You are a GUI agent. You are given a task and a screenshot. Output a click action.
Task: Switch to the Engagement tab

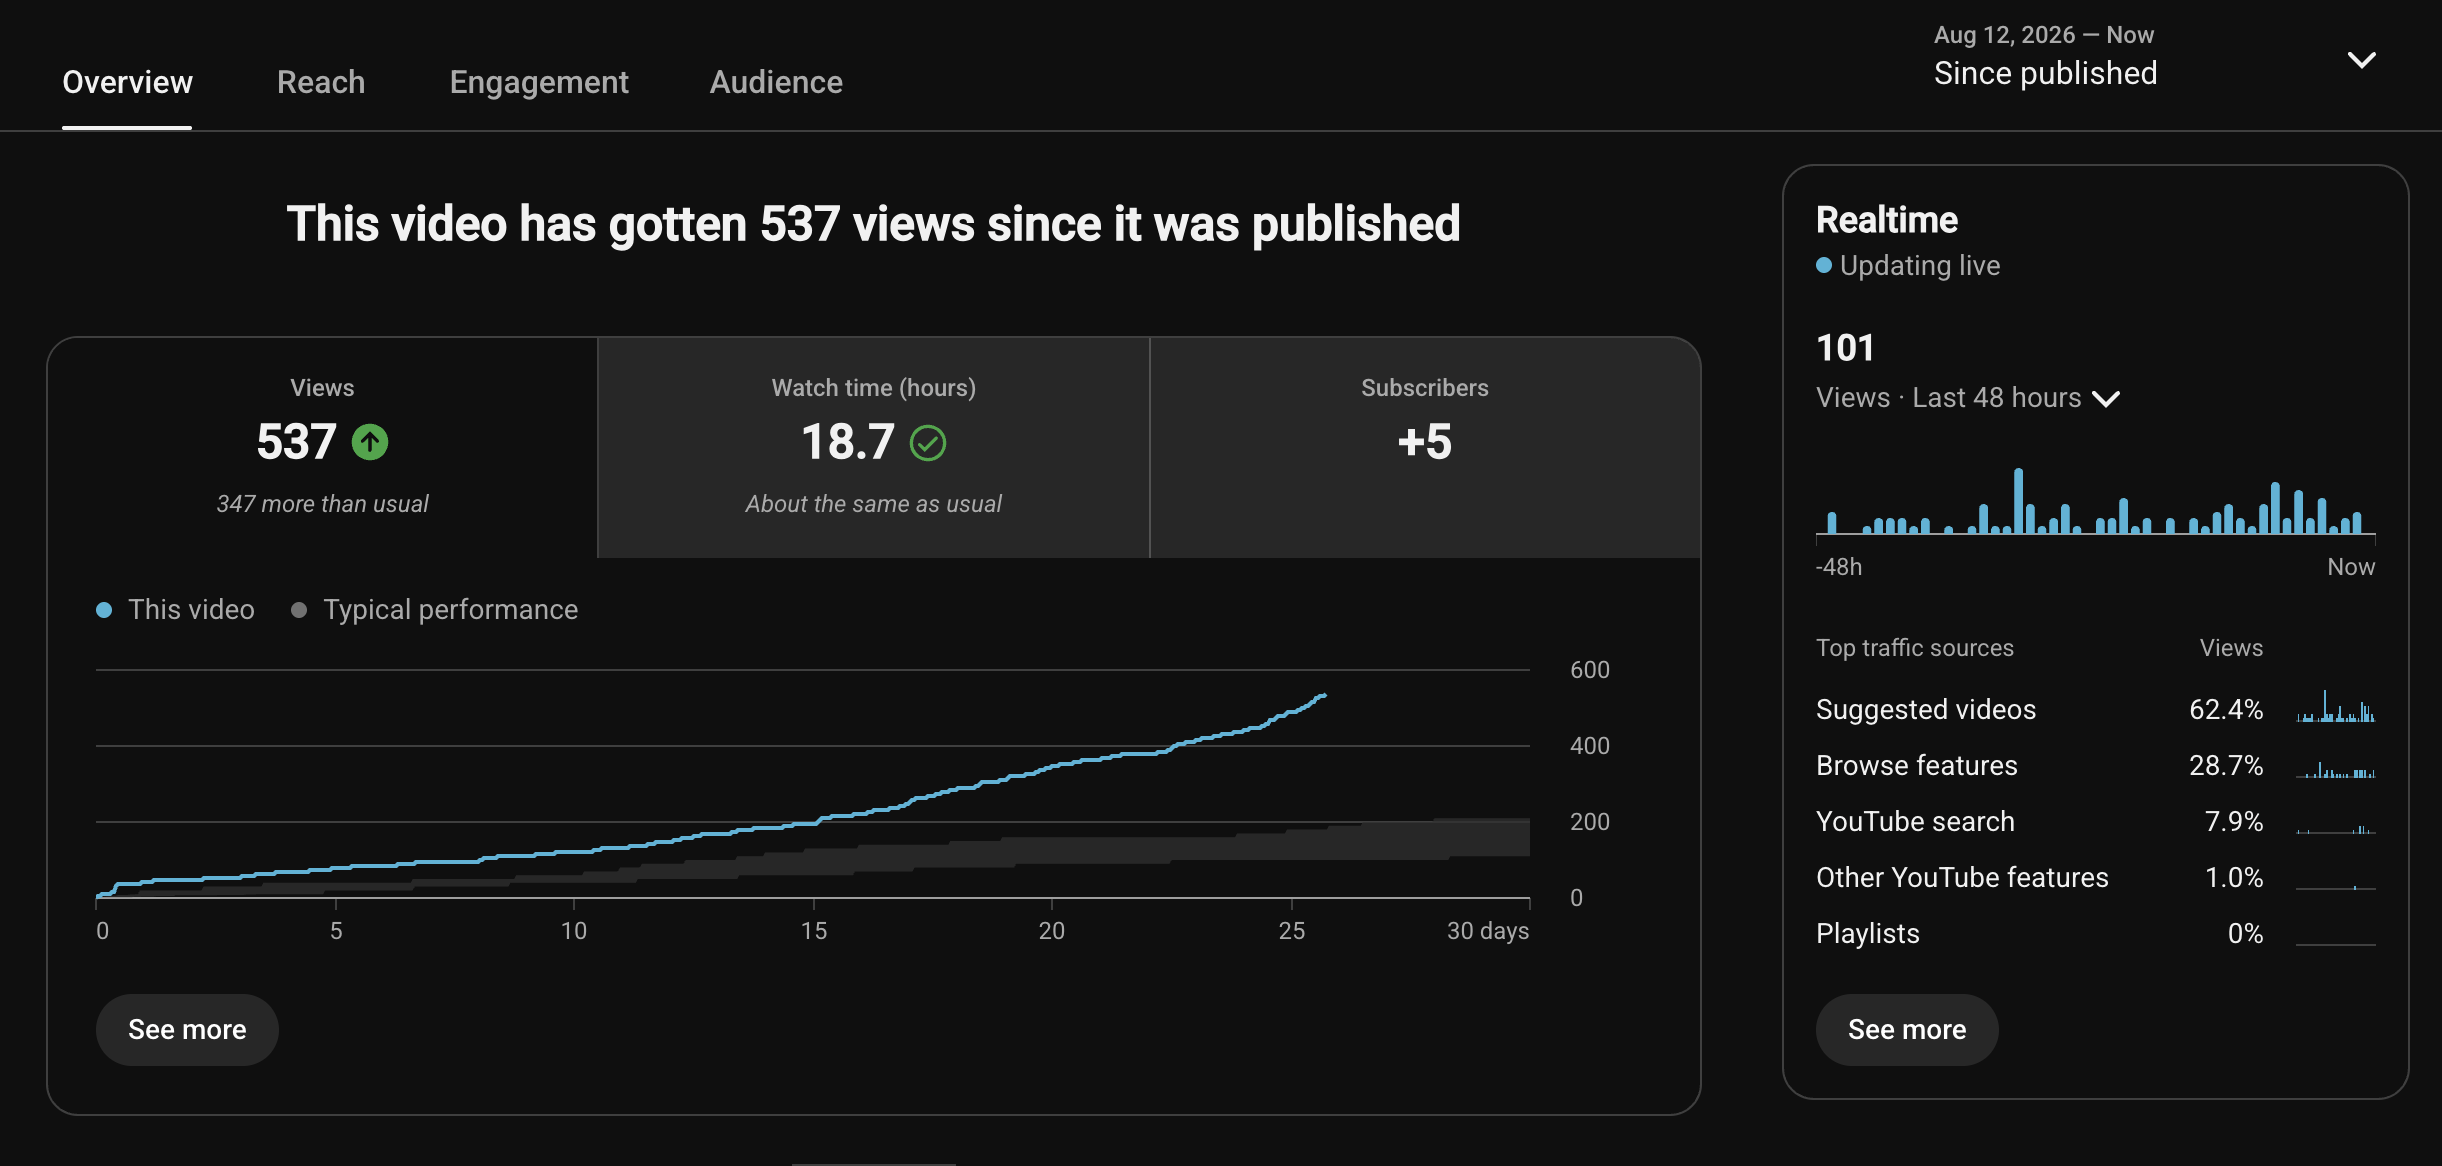(x=539, y=82)
